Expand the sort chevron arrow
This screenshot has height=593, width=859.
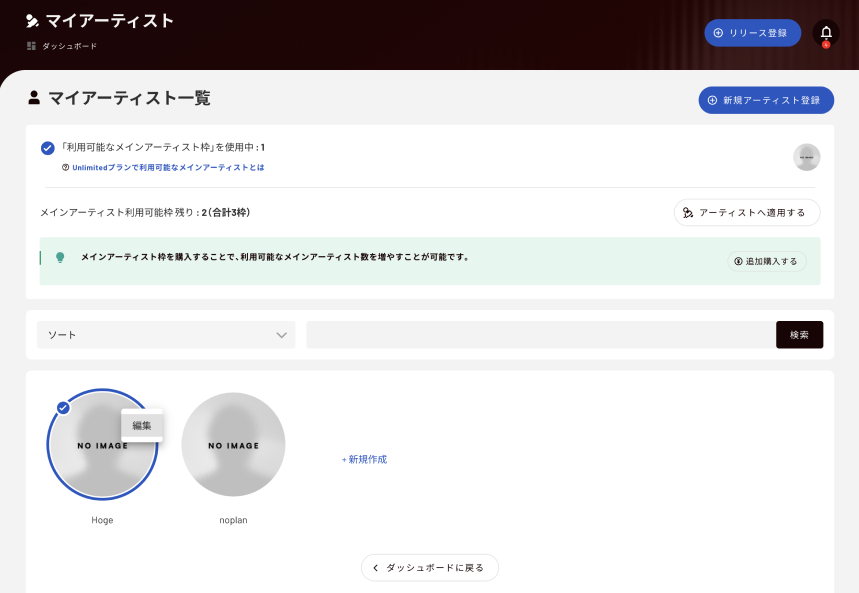(x=282, y=335)
